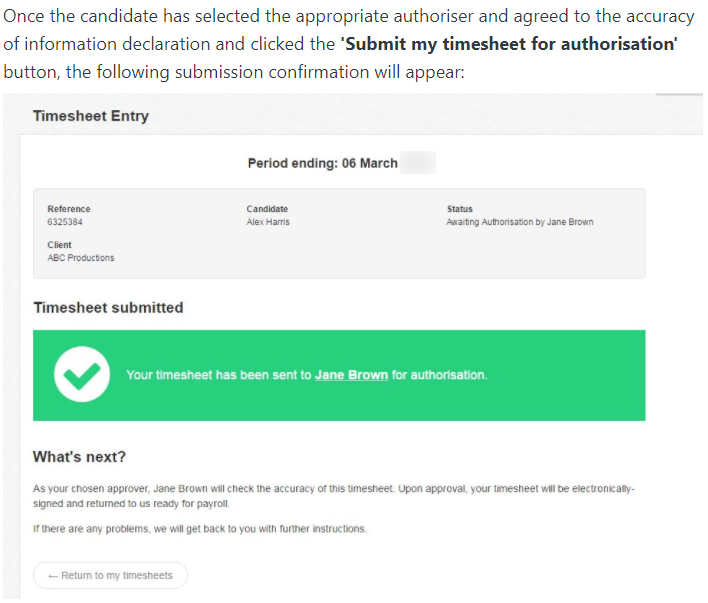Select client name ABC Productions
Image resolution: width=708 pixels, height=603 pixels.
81,258
